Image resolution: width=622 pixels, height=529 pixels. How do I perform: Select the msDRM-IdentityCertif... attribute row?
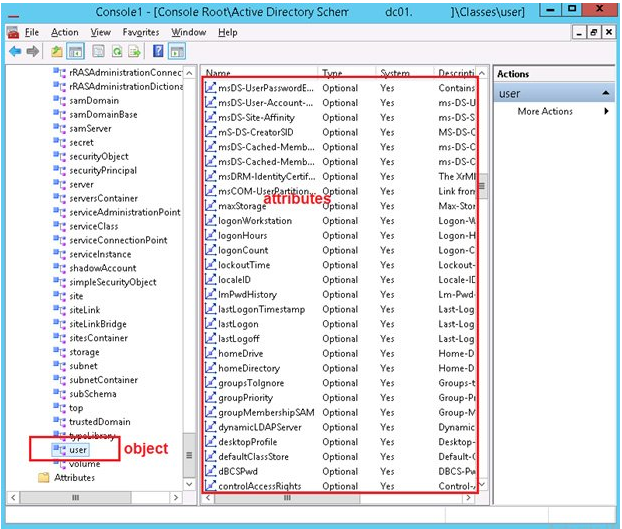(340, 176)
